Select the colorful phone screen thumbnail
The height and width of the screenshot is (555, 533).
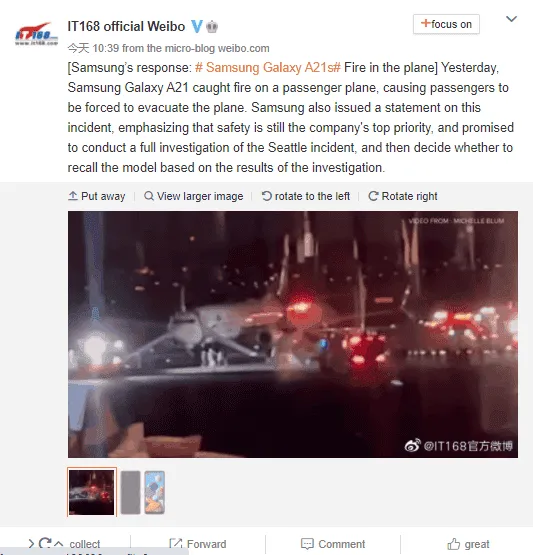(155, 492)
